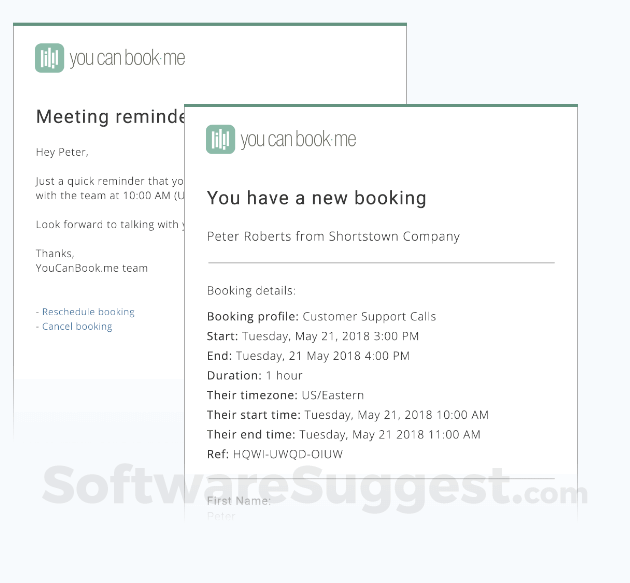
Task: Select the 'Peter Roberts from Shortstown Company' line
Action: coord(333,237)
